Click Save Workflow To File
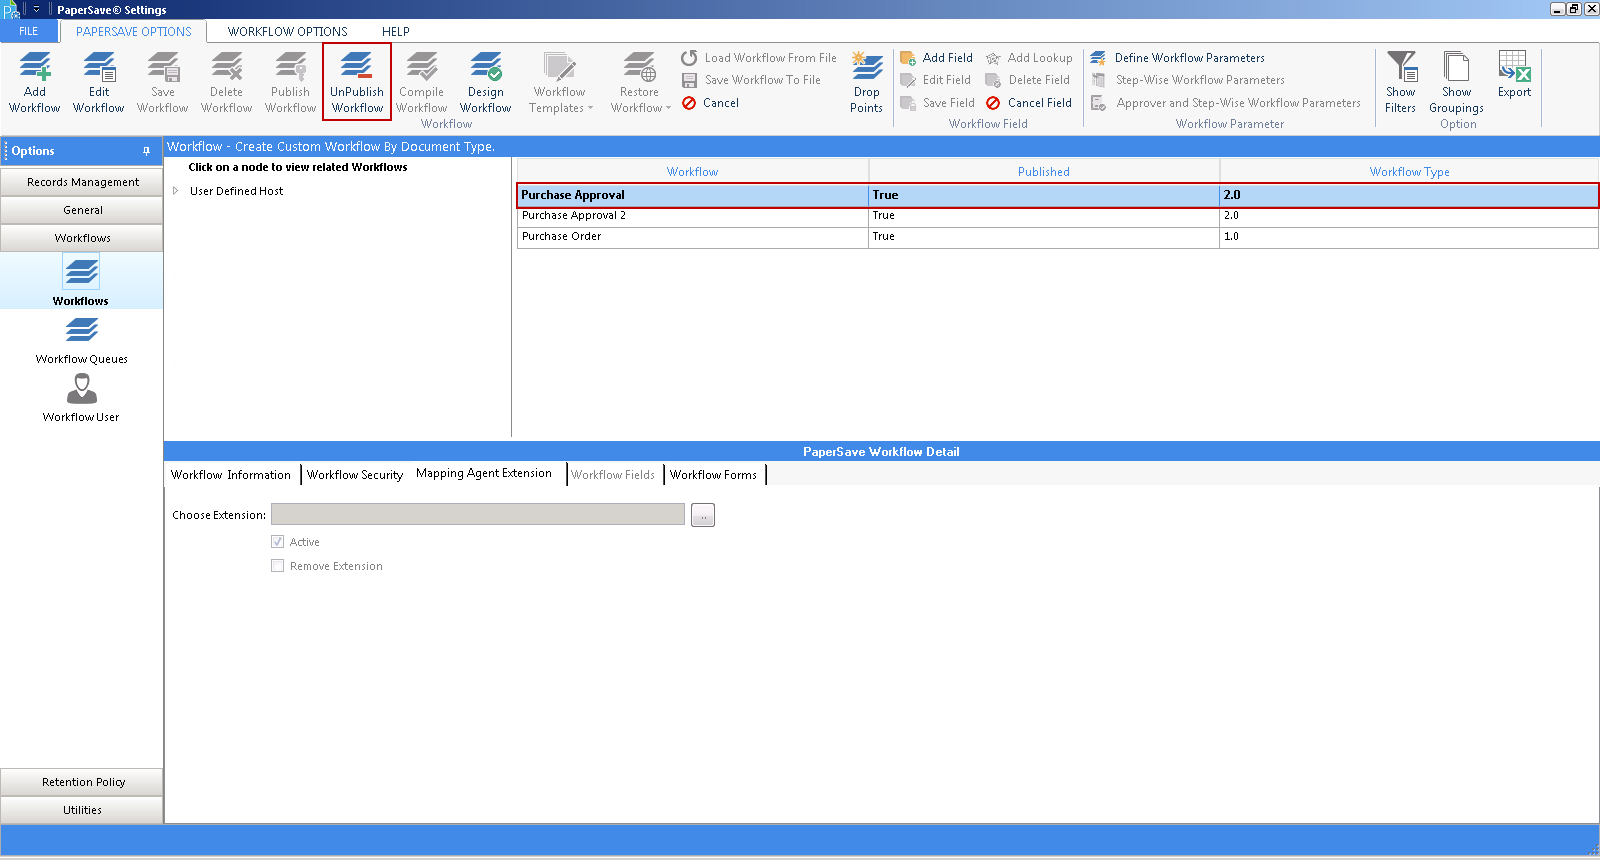 coord(751,80)
